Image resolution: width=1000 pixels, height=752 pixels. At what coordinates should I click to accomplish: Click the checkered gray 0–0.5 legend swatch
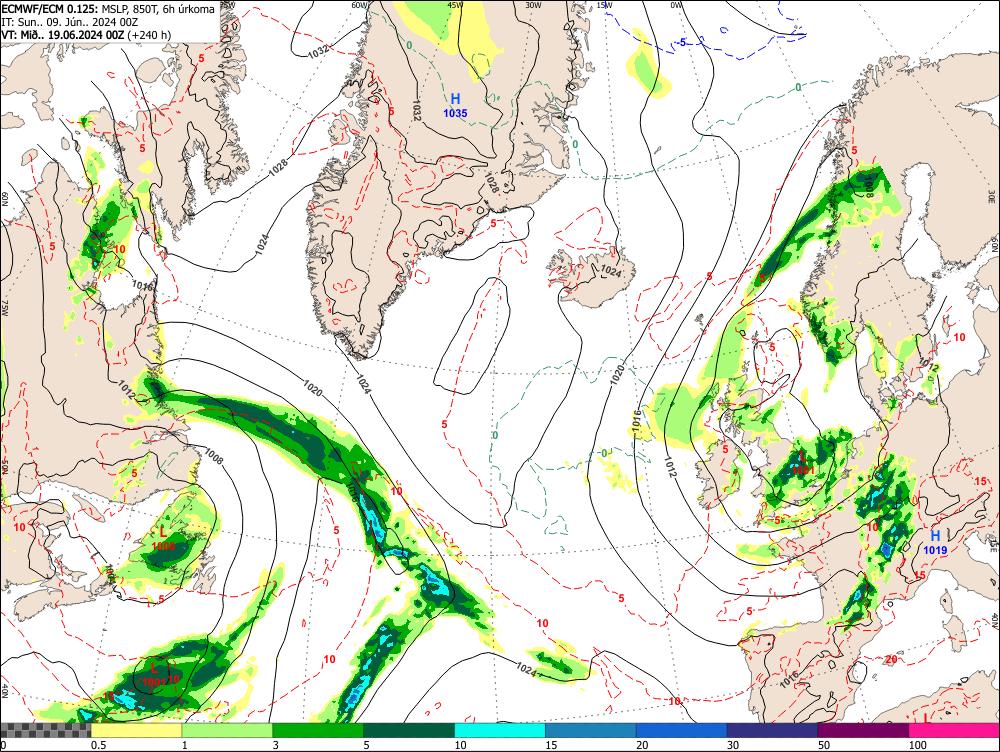(45, 730)
